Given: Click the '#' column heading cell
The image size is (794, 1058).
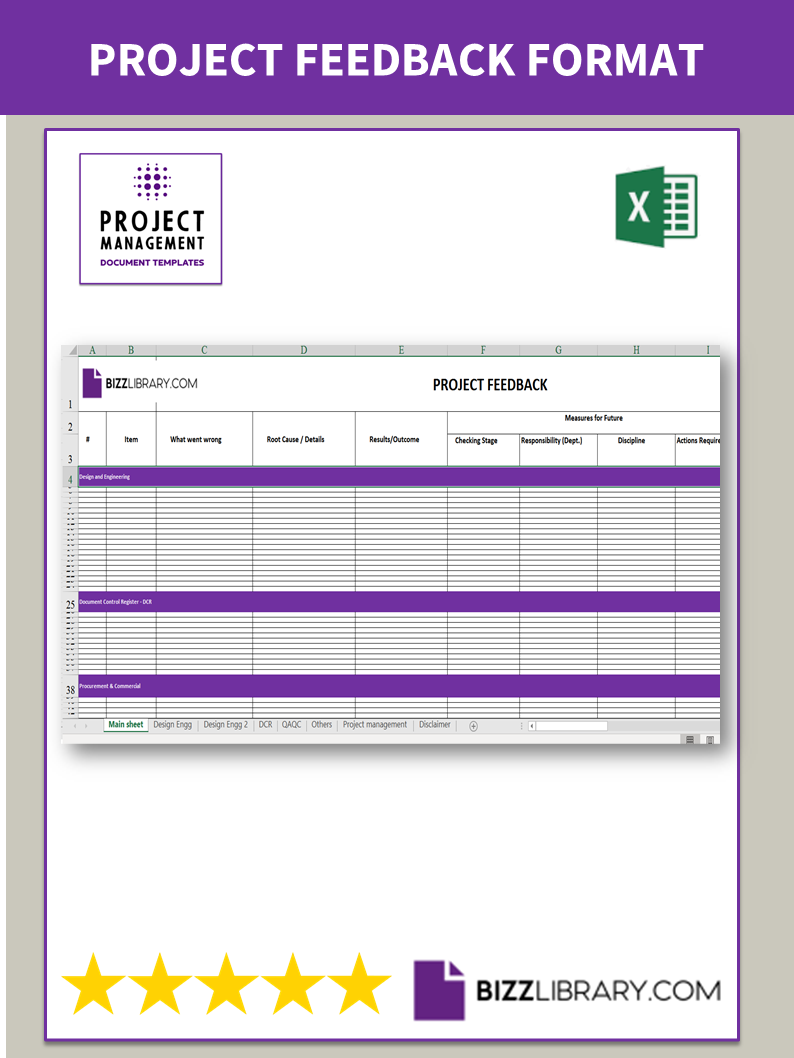Looking at the screenshot, I should 92,439.
